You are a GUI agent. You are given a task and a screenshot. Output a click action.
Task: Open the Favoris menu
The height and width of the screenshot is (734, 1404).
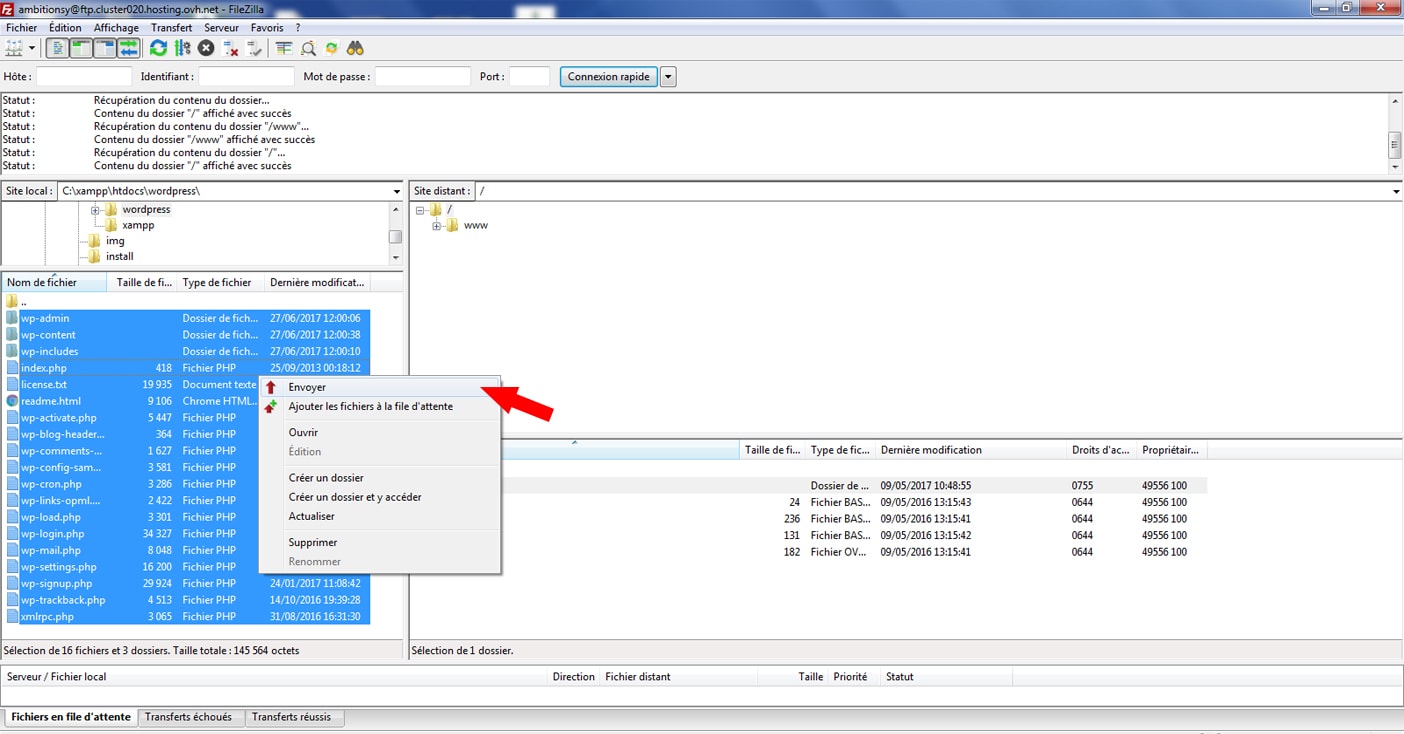pyautogui.click(x=267, y=28)
